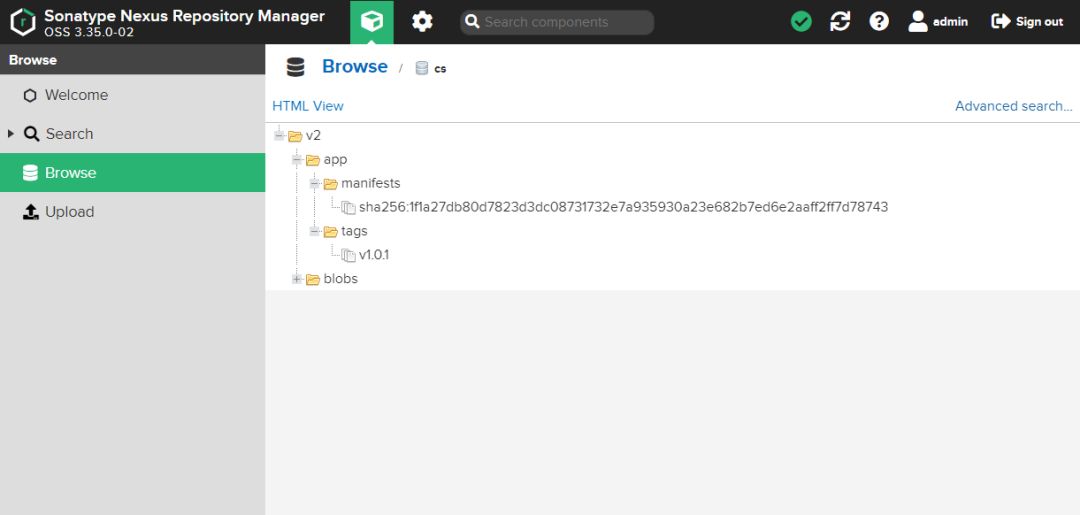Open the Browse cube icon in header
The height and width of the screenshot is (515, 1080).
tap(371, 22)
